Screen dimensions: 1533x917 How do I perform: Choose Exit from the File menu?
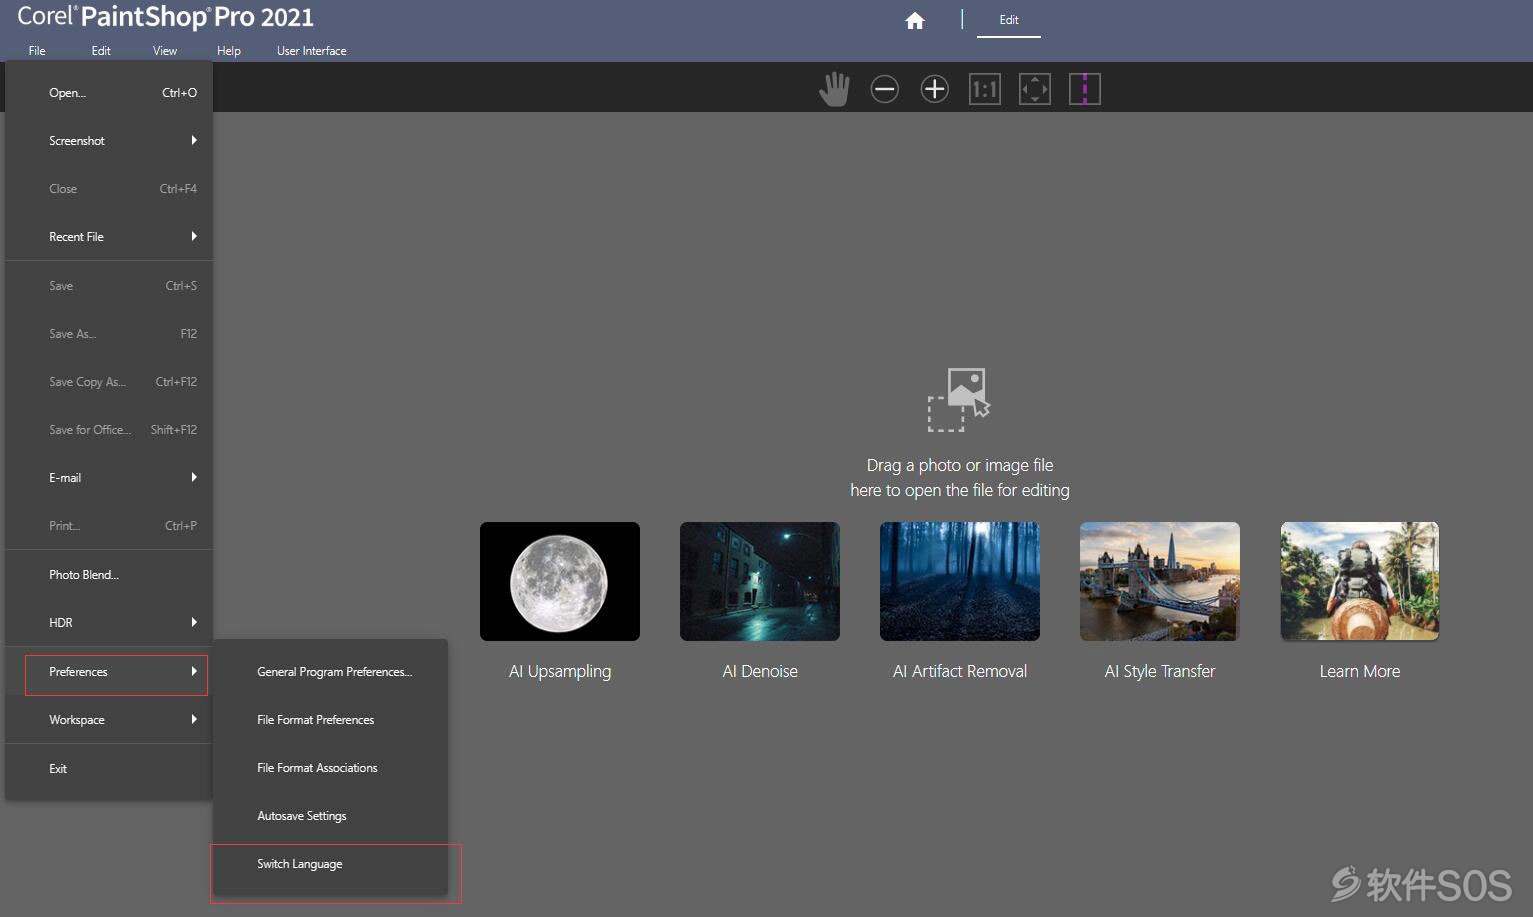(x=109, y=769)
